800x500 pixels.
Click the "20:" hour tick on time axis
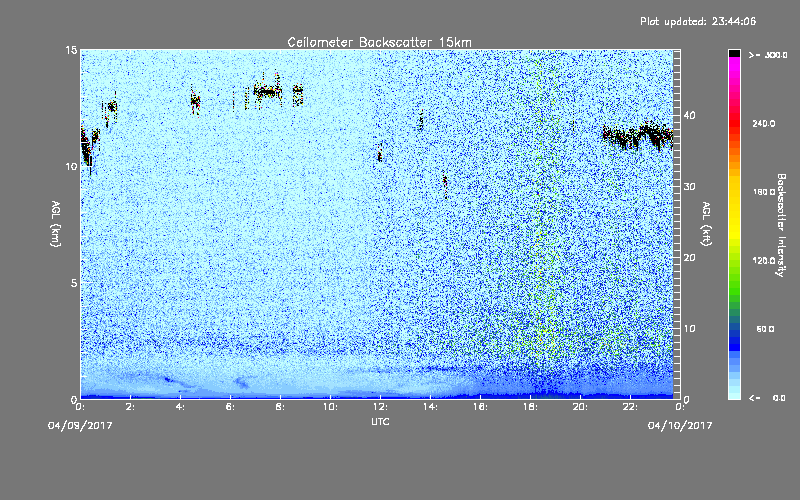tap(580, 407)
